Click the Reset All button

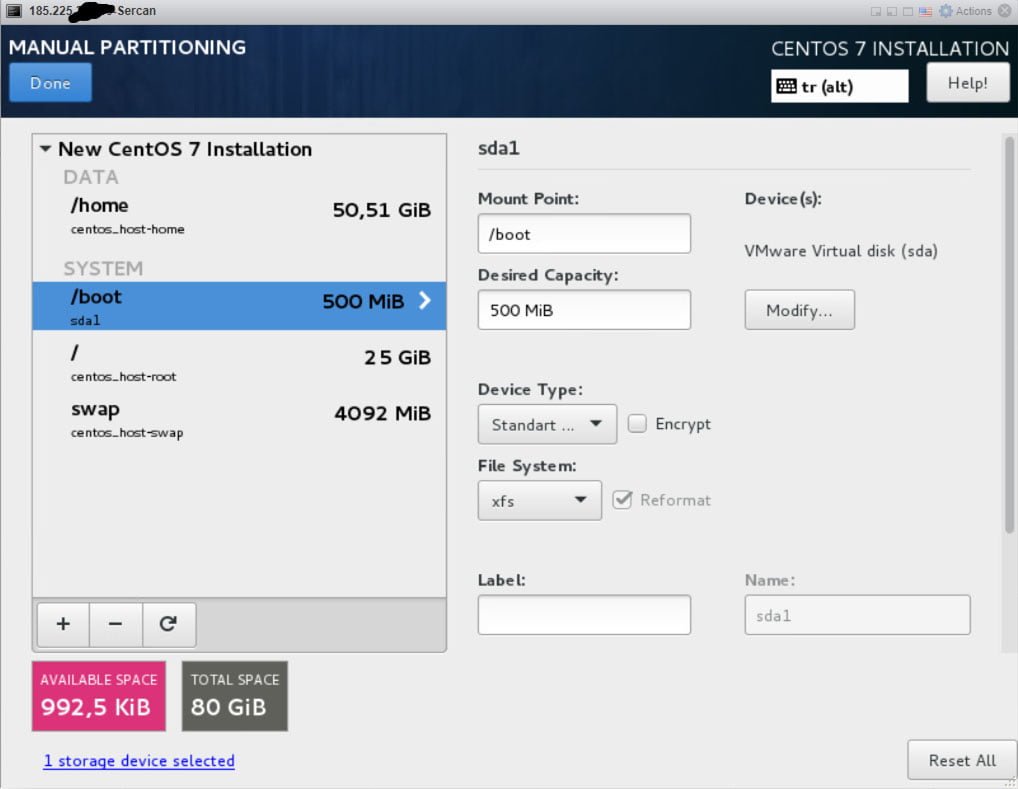(962, 760)
